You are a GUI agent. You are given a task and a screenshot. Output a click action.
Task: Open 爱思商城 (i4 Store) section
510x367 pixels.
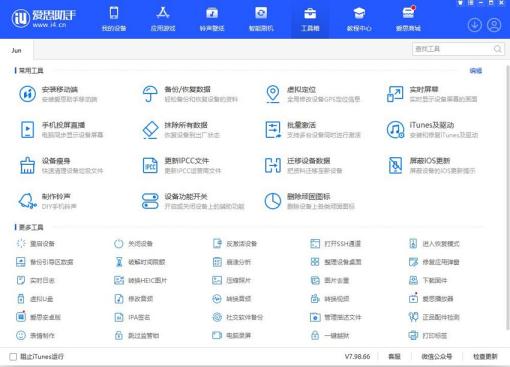pos(408,19)
